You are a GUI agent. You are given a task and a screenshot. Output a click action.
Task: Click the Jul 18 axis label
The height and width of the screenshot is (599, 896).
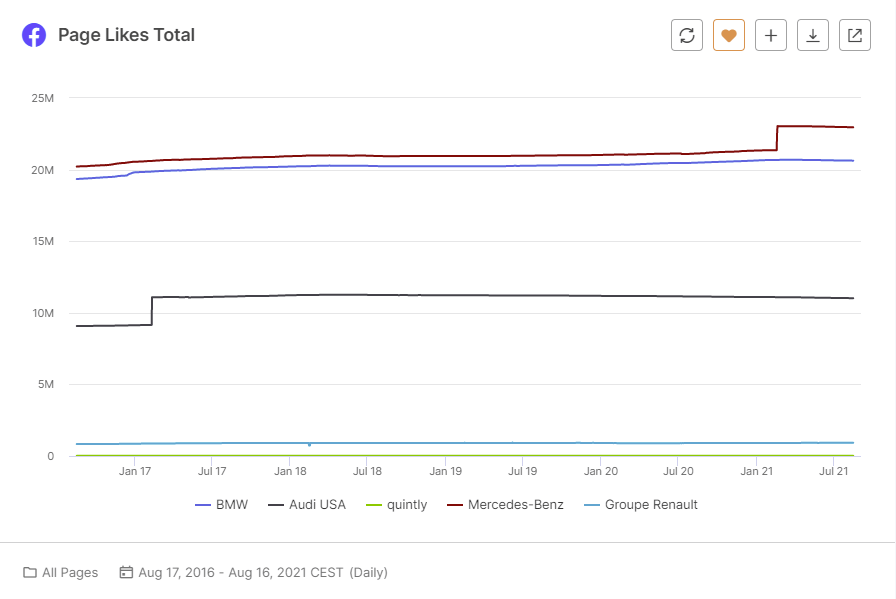pyautogui.click(x=367, y=471)
